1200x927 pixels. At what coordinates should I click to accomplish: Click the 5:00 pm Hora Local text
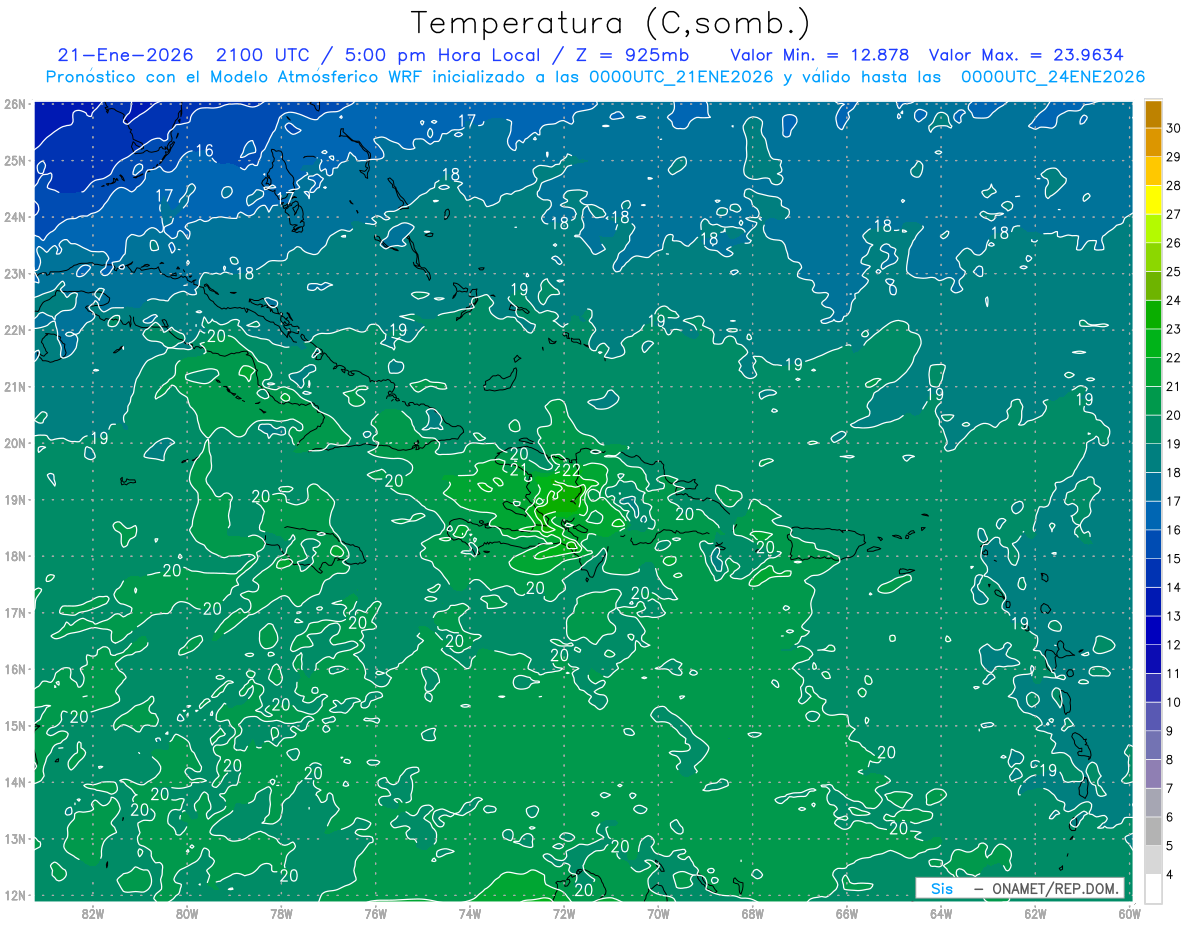pos(441,55)
